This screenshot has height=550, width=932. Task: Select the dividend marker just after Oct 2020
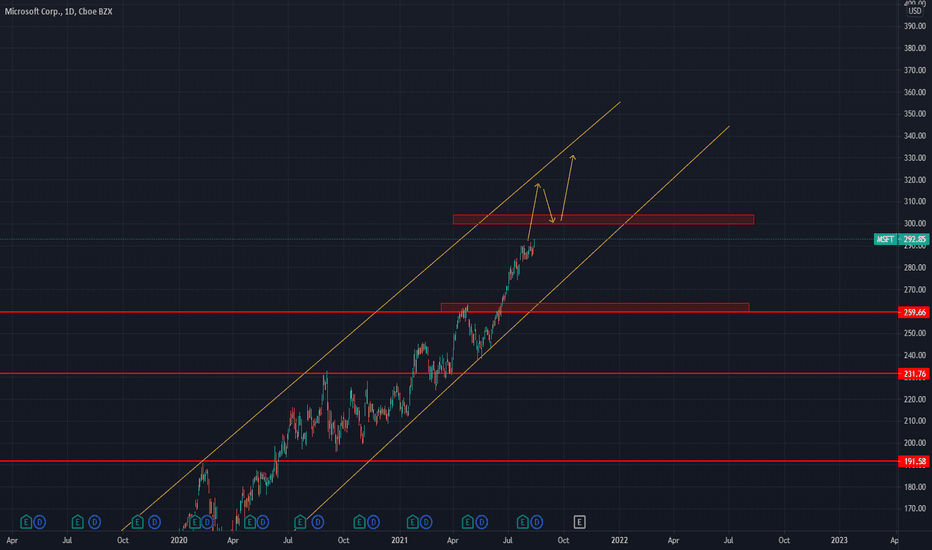373,522
